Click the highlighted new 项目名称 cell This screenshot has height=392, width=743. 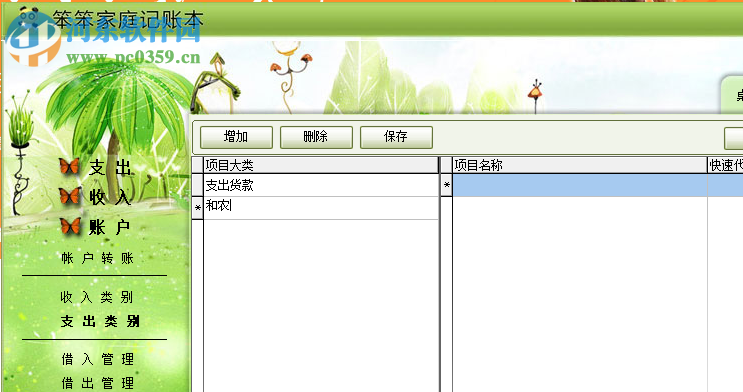[x=580, y=185]
